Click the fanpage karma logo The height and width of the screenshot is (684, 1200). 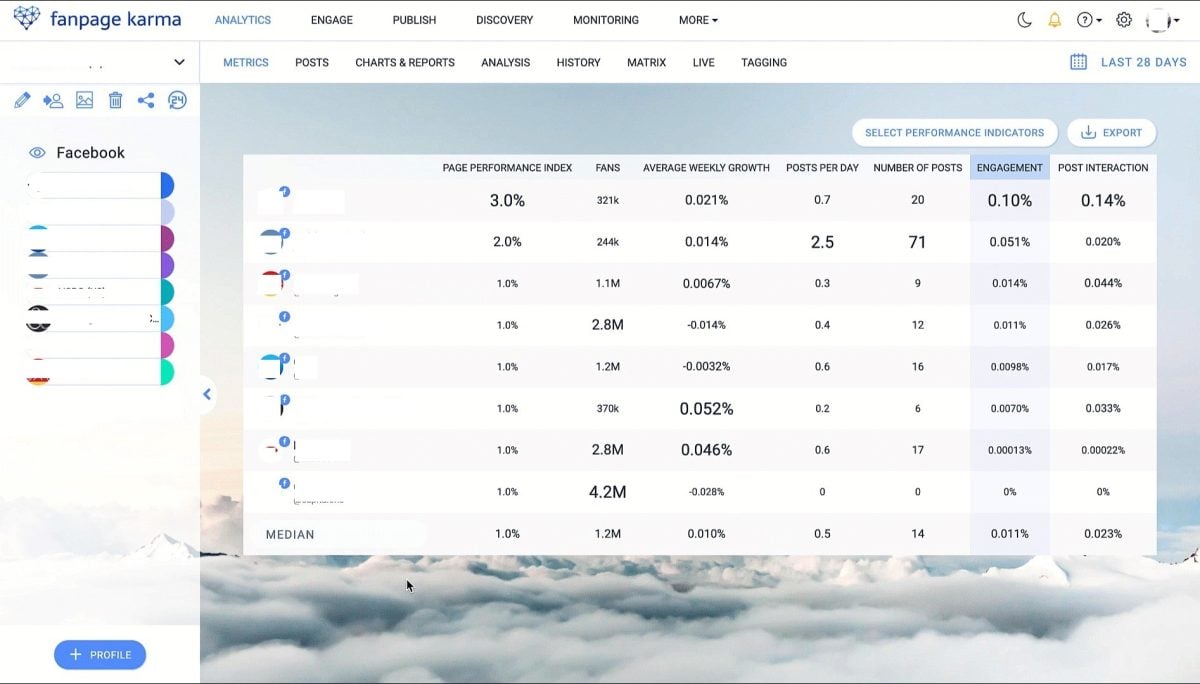click(x=98, y=19)
